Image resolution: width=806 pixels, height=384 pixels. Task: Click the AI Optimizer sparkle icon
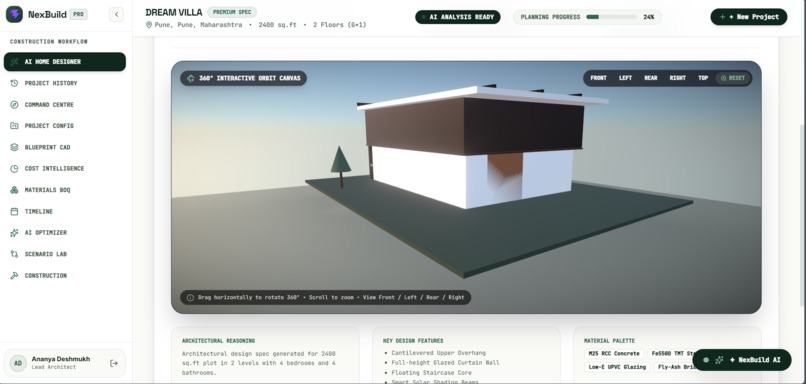[14, 233]
